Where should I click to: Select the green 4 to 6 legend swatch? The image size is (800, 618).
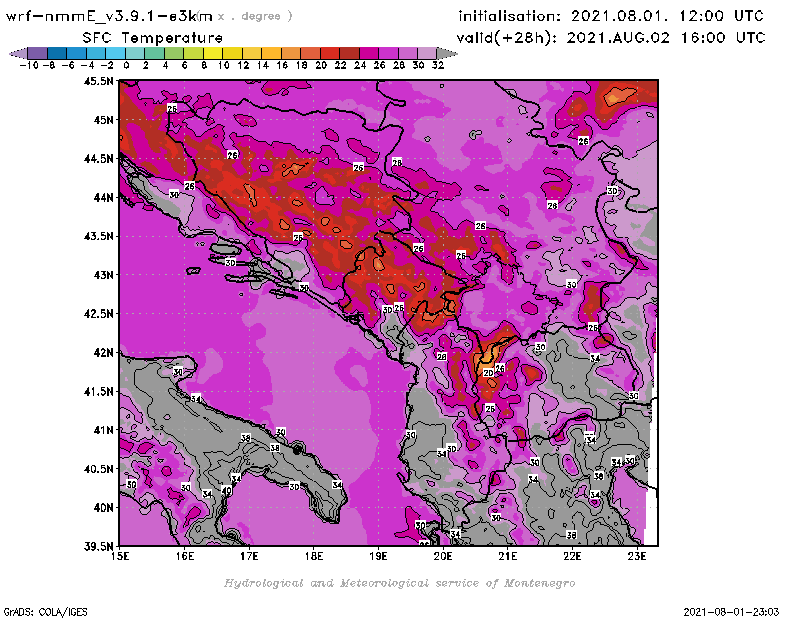173,53
